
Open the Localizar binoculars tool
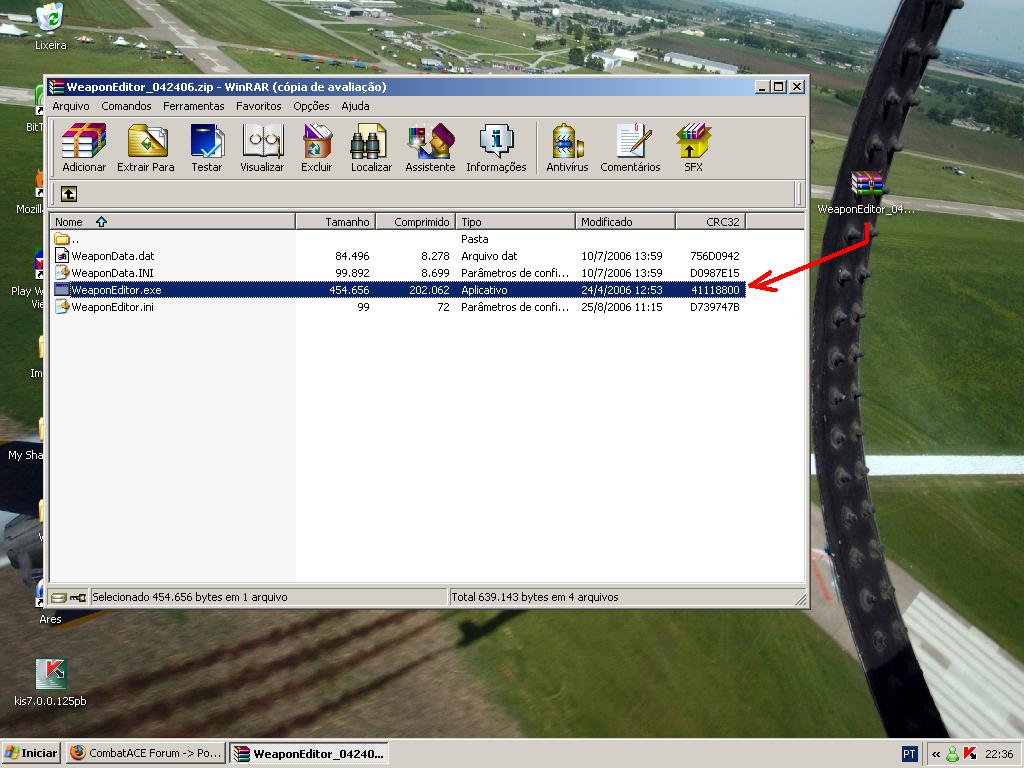(371, 148)
